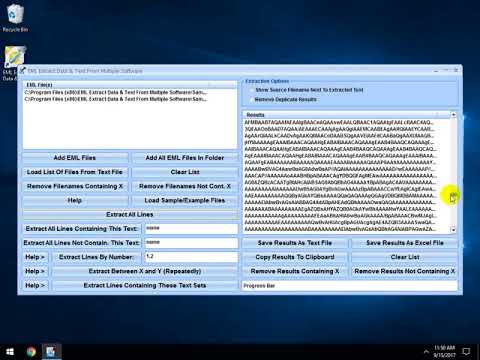The width and height of the screenshot is (480, 360).
Task: Click the Results scrollbar up arrow
Action: (453, 115)
